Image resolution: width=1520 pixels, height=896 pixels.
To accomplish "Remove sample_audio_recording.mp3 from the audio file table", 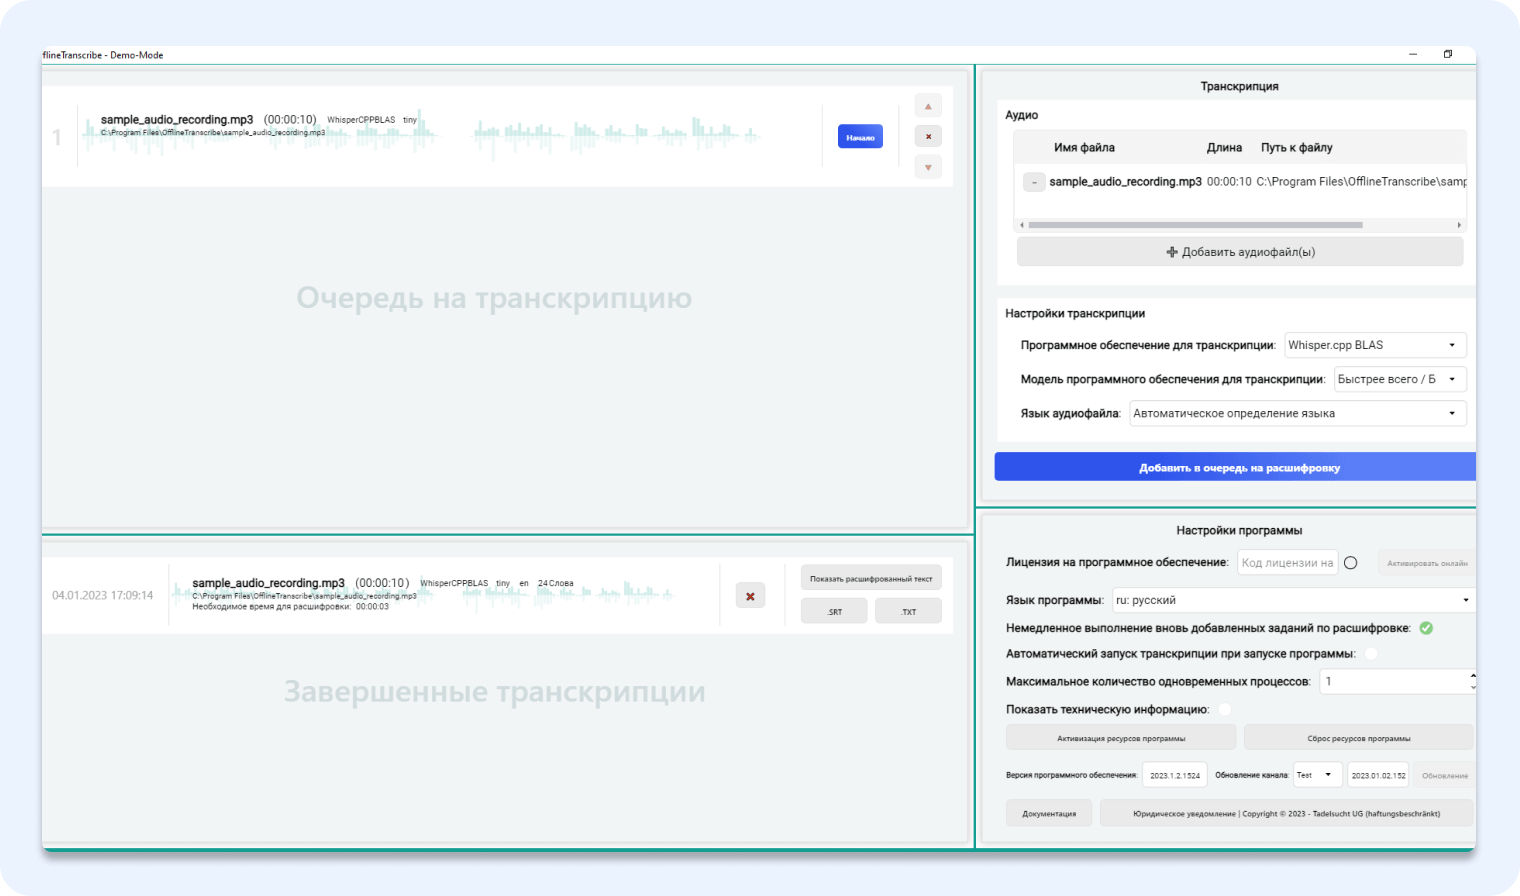I will coord(1034,182).
